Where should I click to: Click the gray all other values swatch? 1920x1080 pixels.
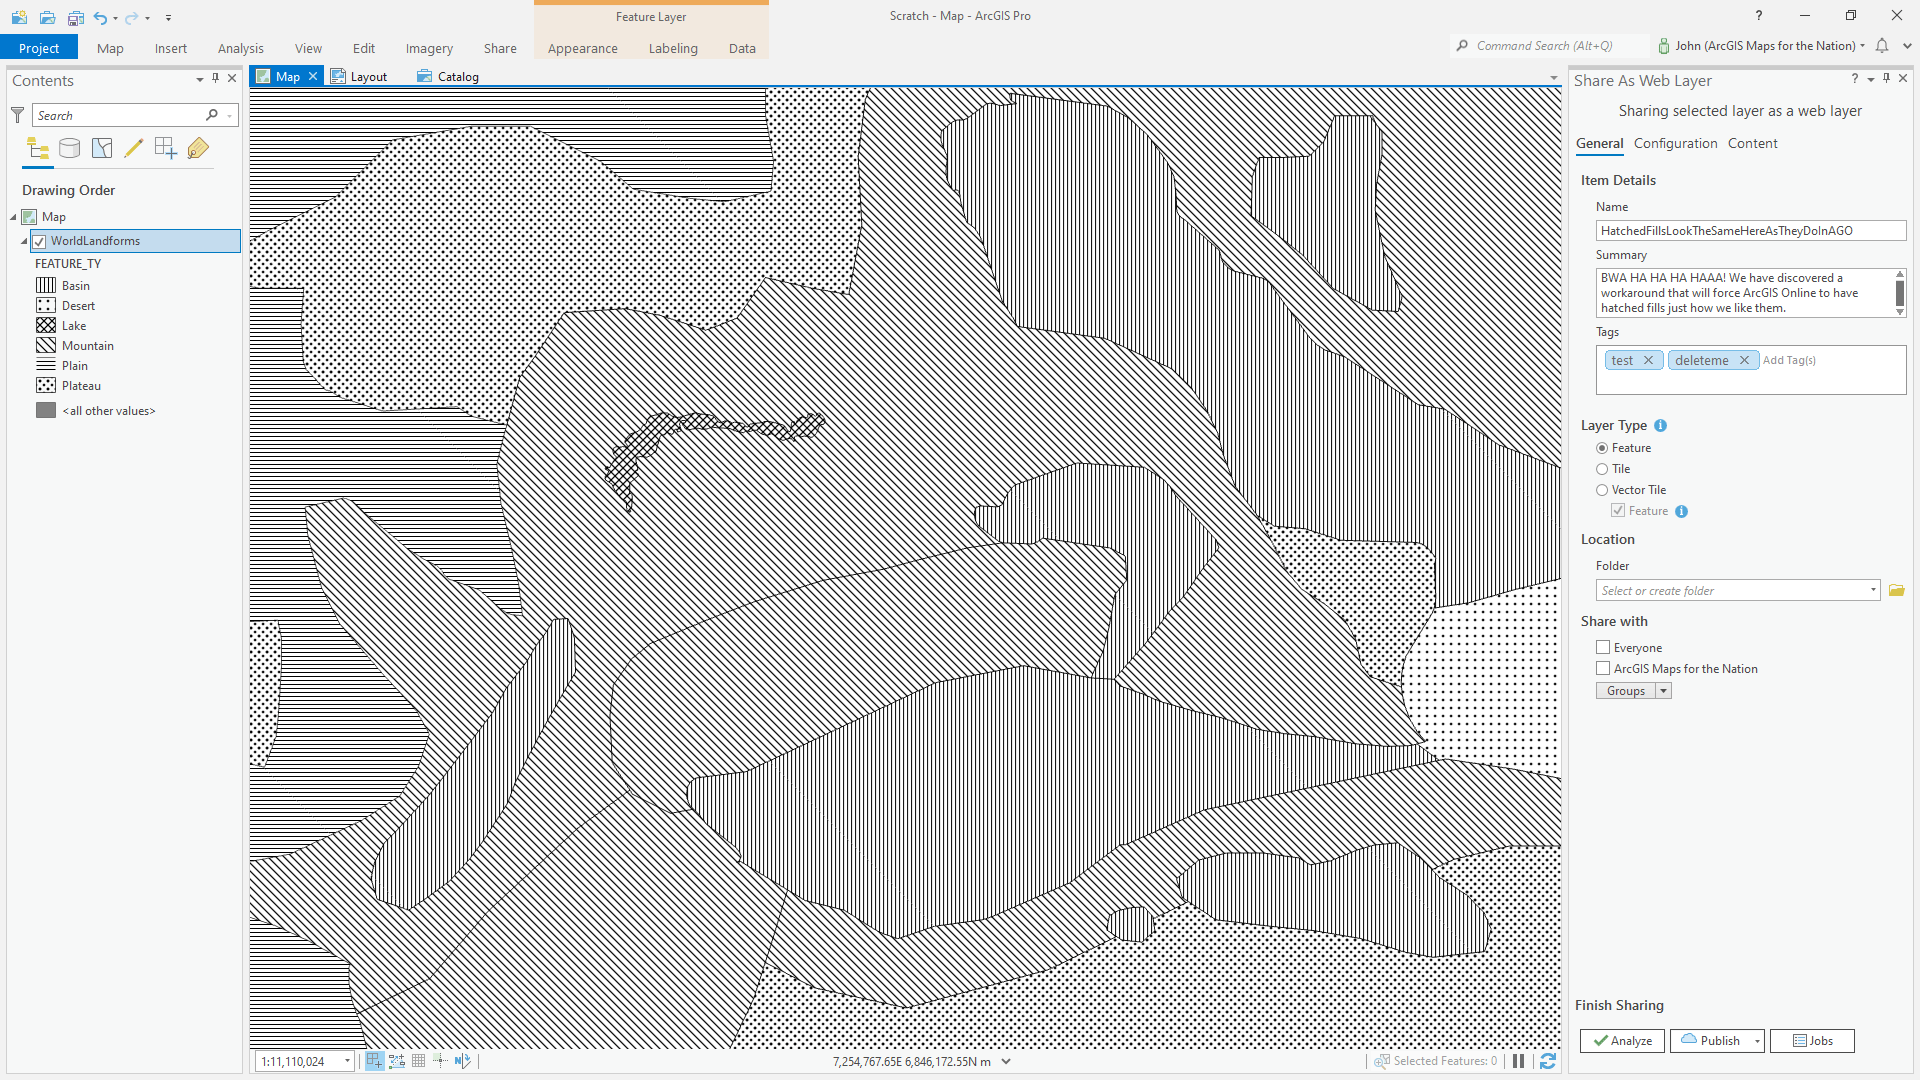coord(46,411)
